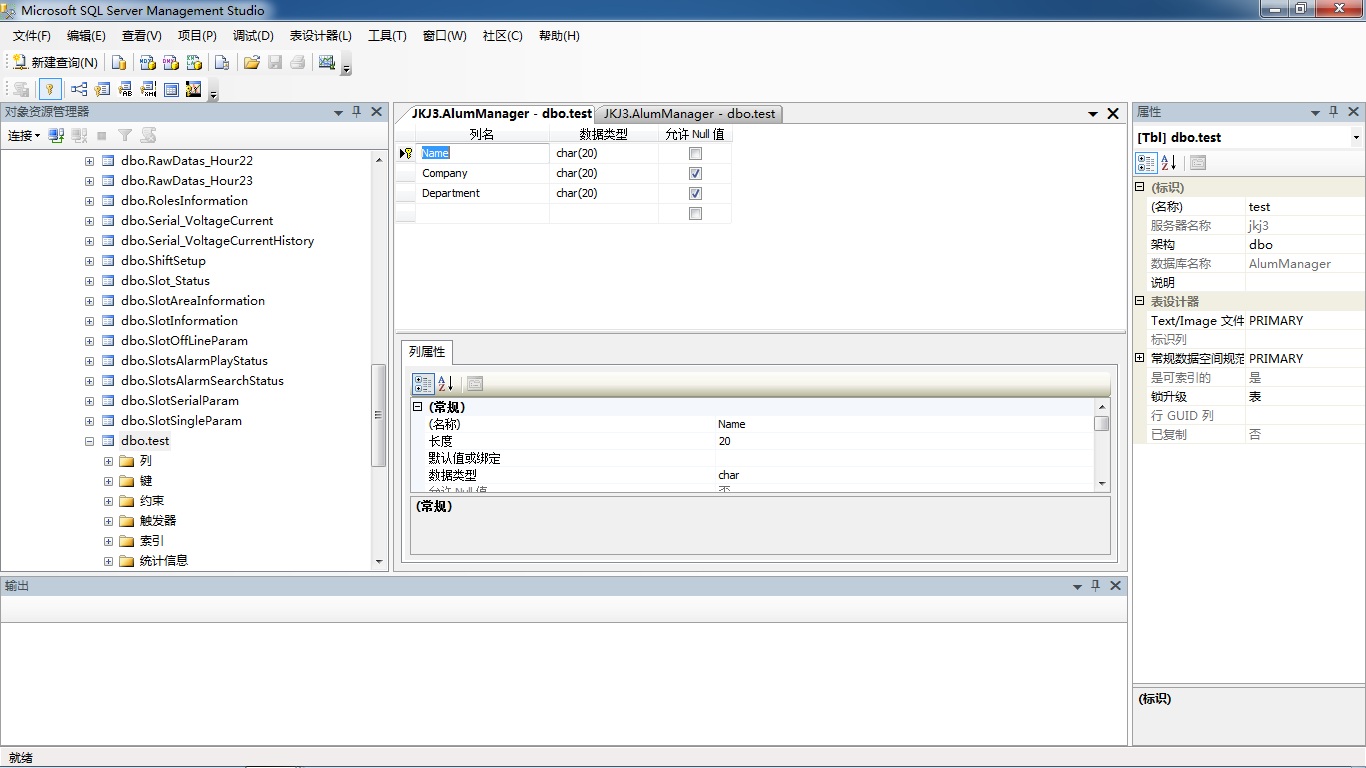Expand the 索引 folder under dbo.test
Image resolution: width=1366 pixels, height=768 pixels.
[108, 541]
